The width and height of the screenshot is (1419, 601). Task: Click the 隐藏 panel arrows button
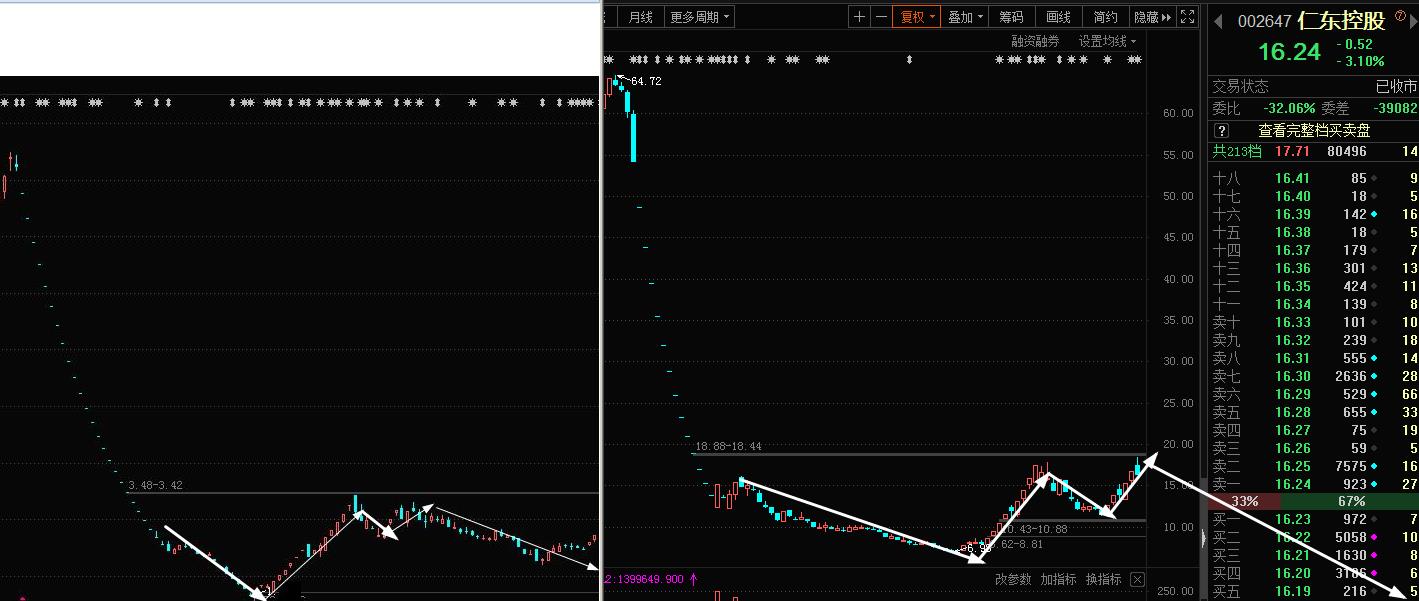click(1152, 16)
